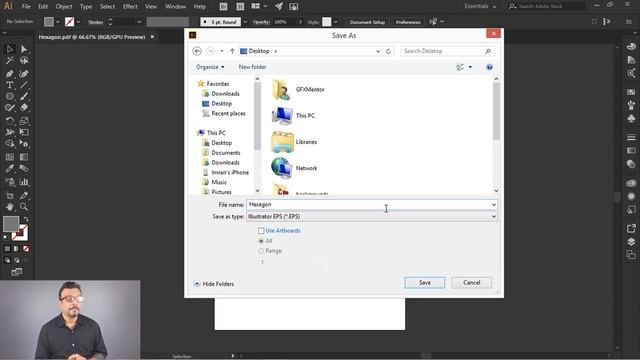Open the Window menu
The image size is (640, 360).
coord(176,7)
